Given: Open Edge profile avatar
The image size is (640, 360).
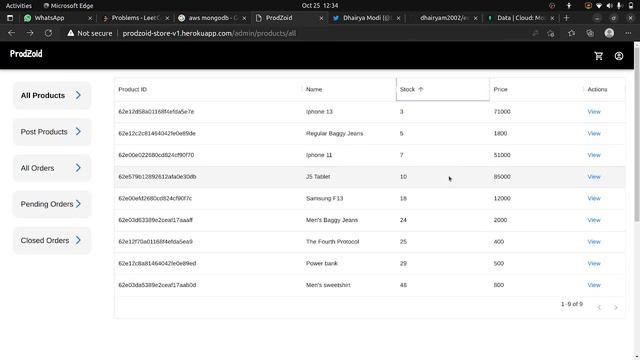Looking at the screenshot, I should (609, 33).
